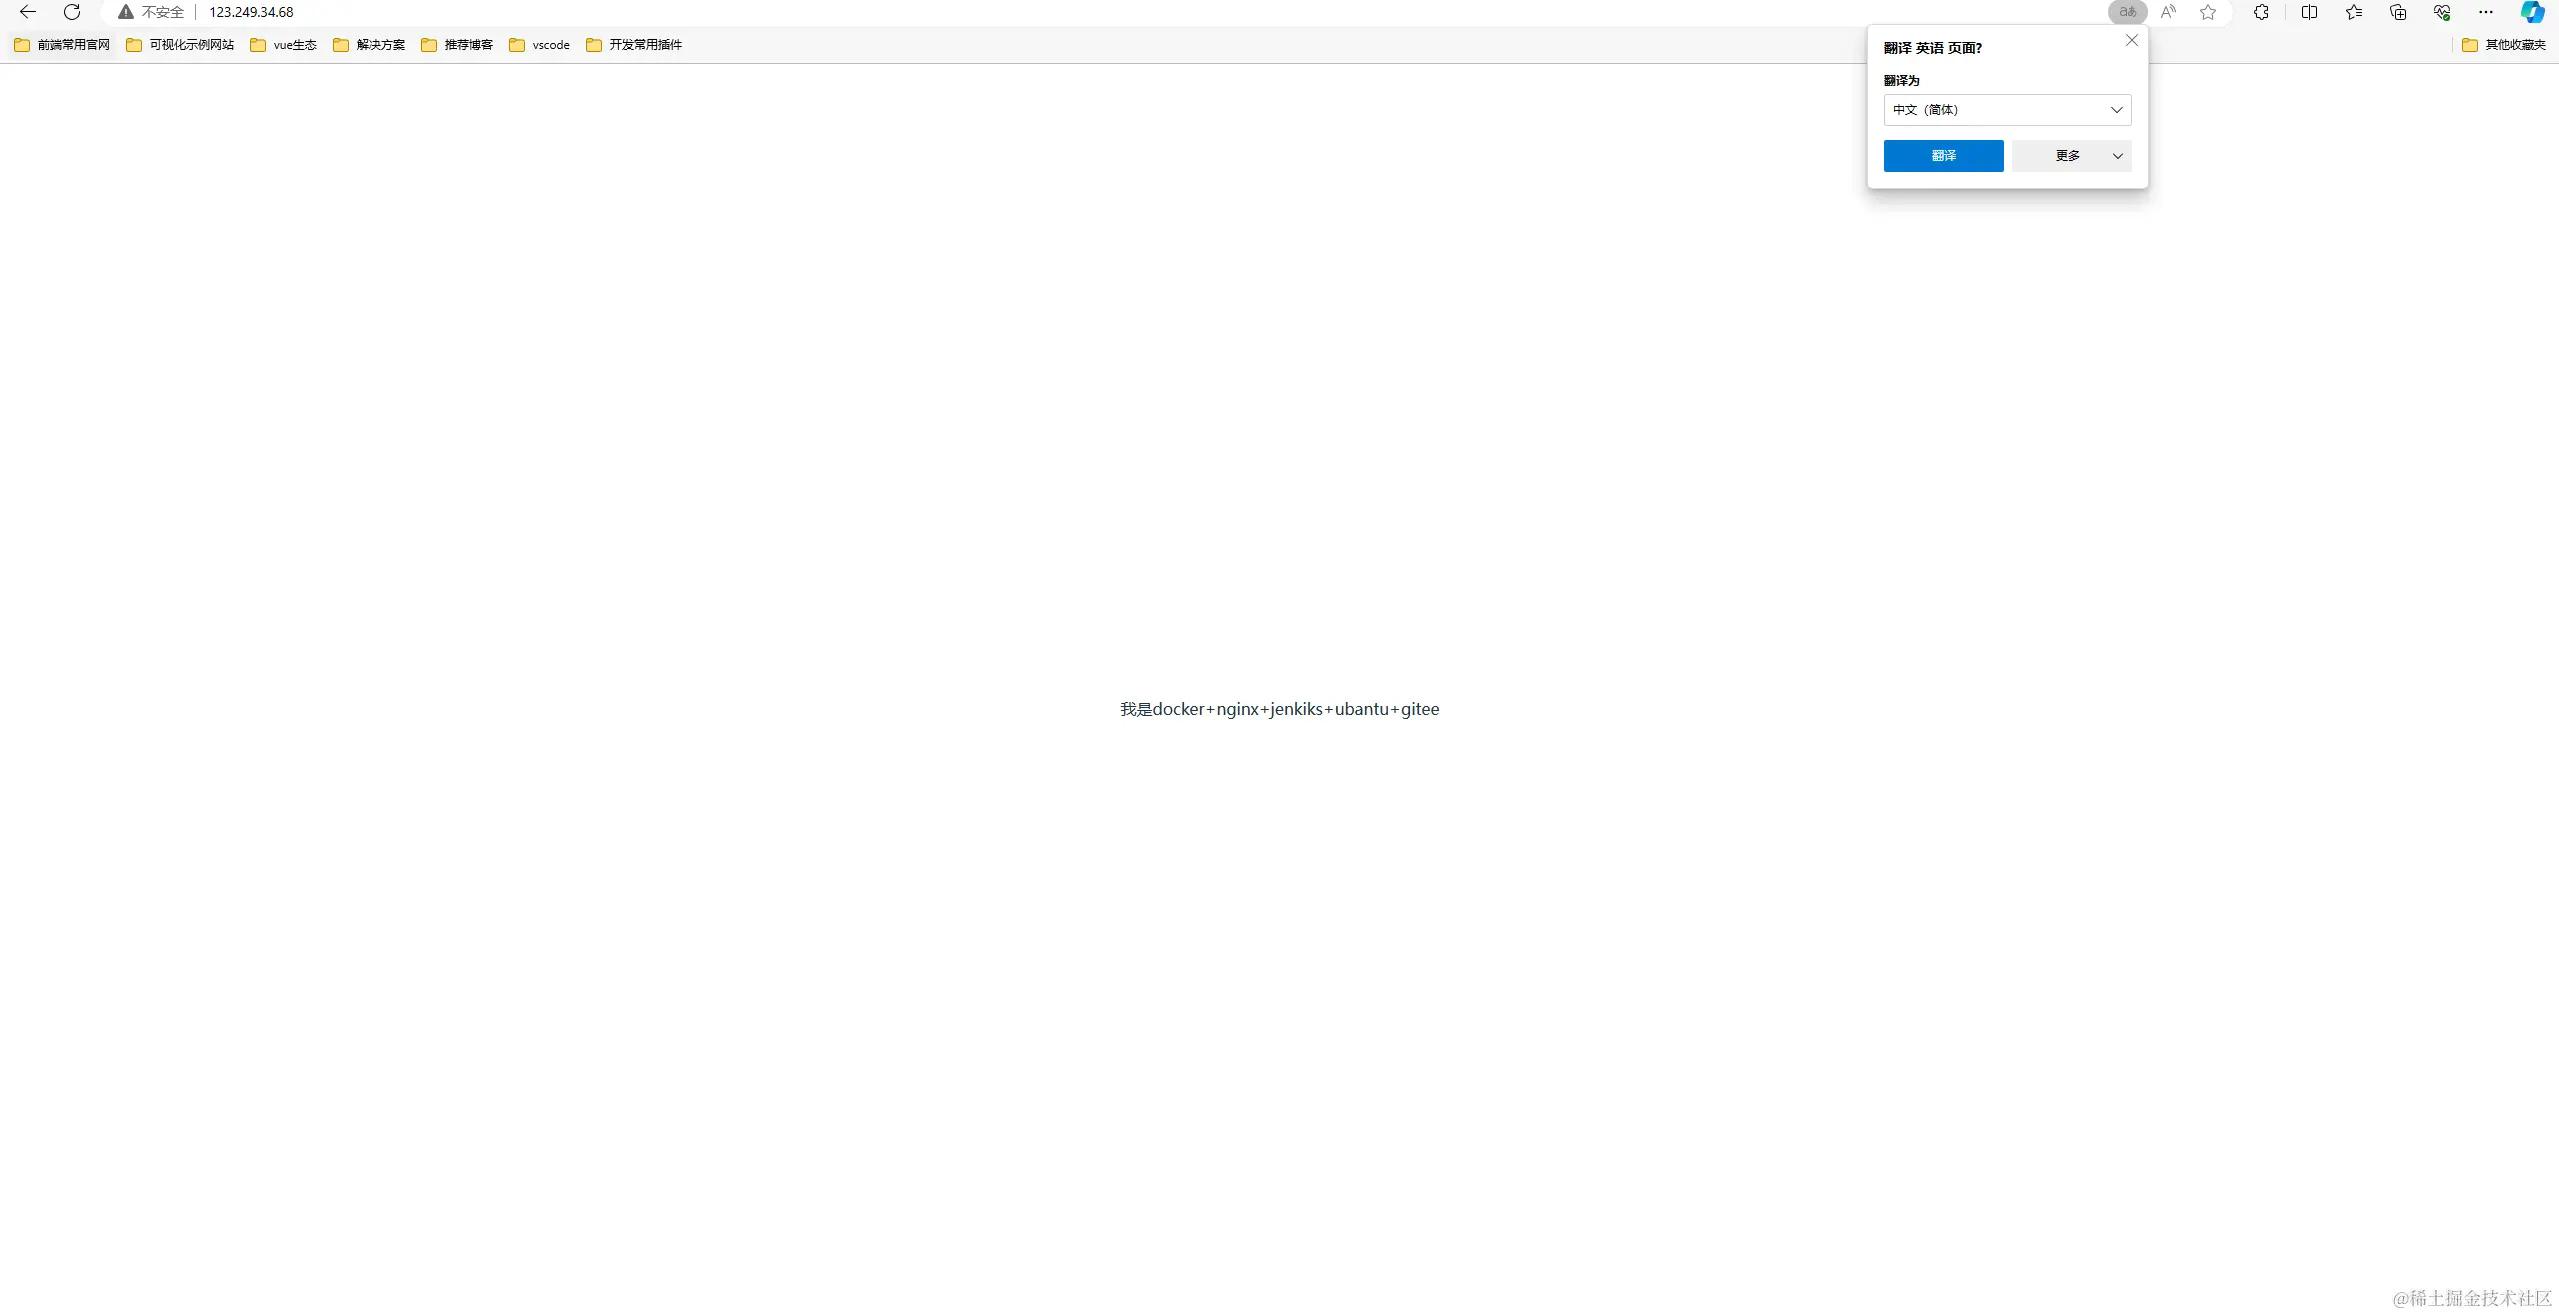The height and width of the screenshot is (1315, 2559).
Task: Open the Extensions puzzle icon
Action: pos(2261,12)
